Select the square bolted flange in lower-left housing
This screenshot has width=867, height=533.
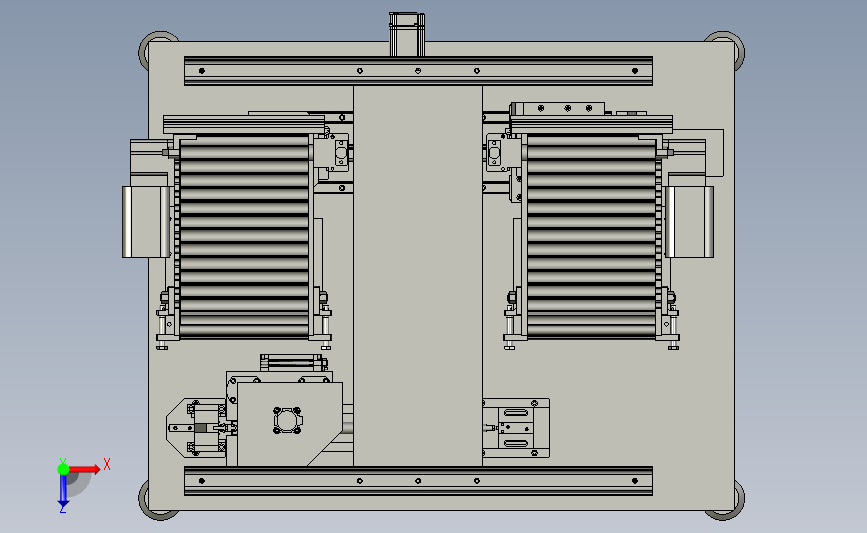point(288,421)
